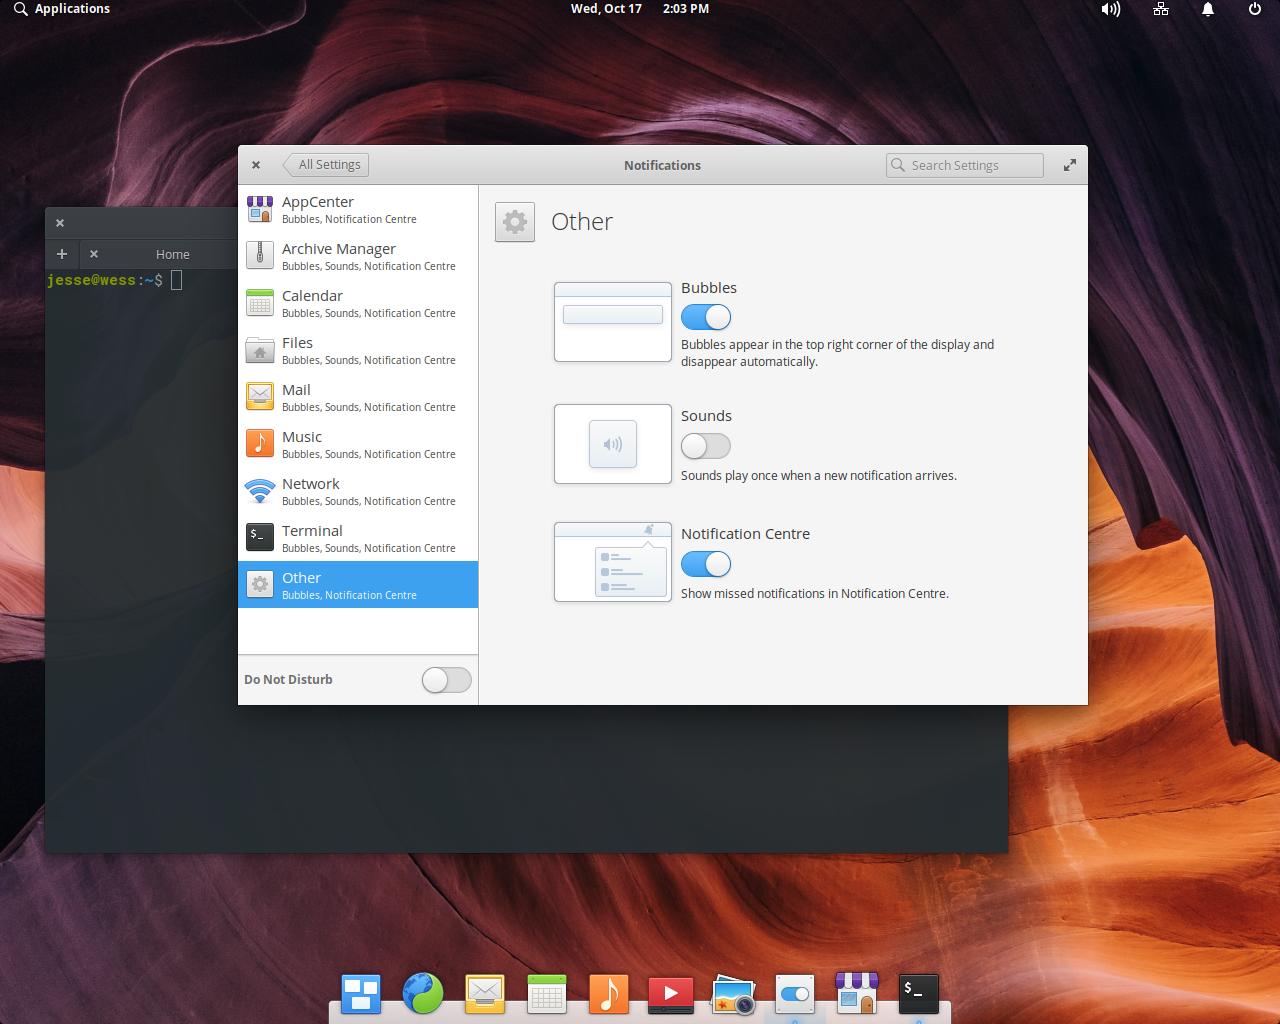Open AppCenter from the dock
1280x1024 pixels.
(857, 994)
